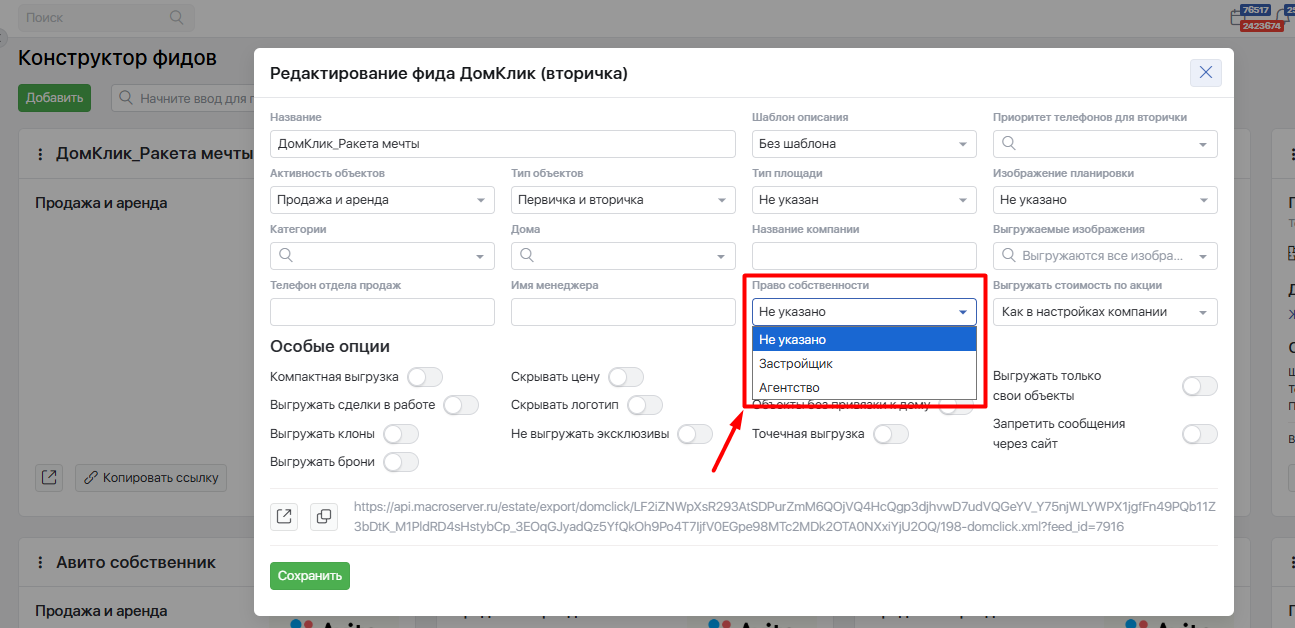
Task: Open the three-dot menu for Авито собственник
Action: tap(40, 563)
